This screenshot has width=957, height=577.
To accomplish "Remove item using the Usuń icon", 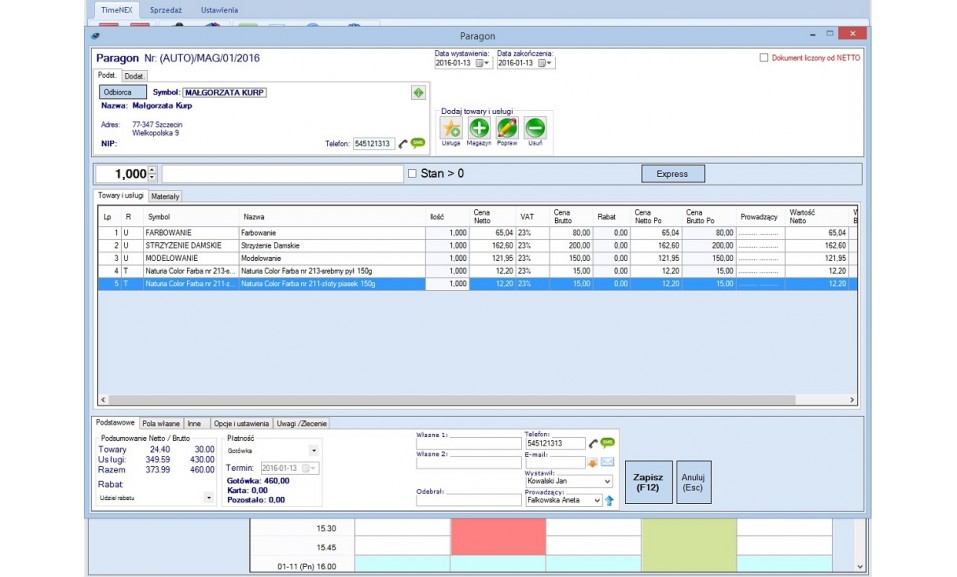I will coord(535,128).
